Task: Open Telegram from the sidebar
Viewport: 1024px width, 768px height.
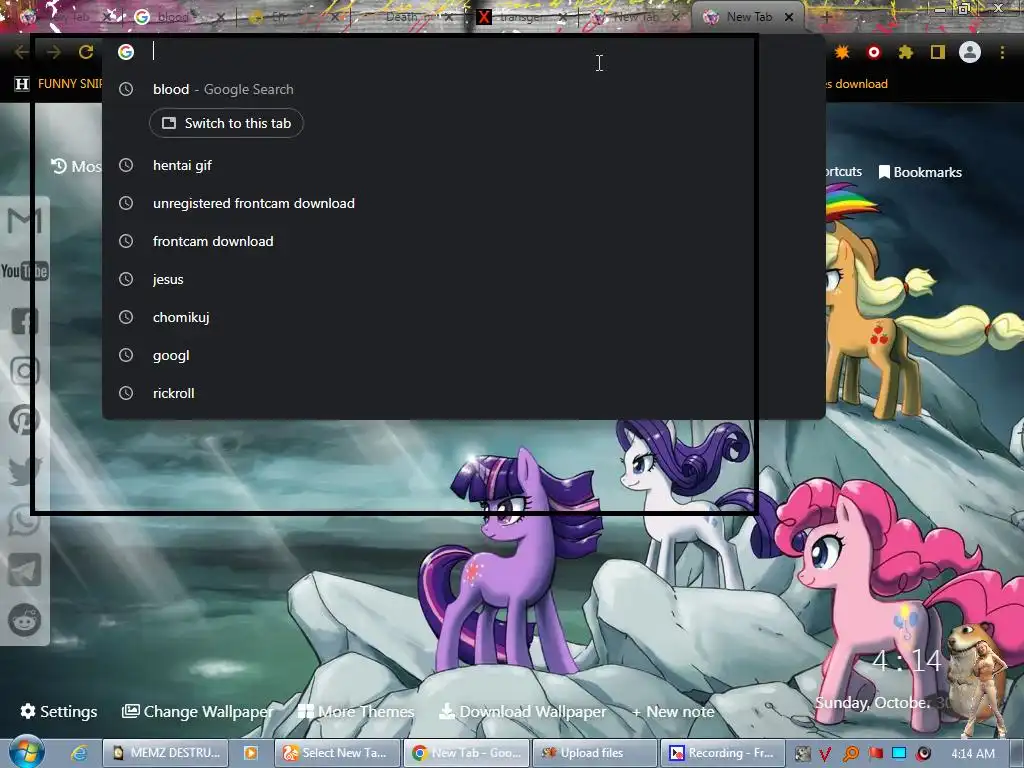Action: pyautogui.click(x=25, y=570)
